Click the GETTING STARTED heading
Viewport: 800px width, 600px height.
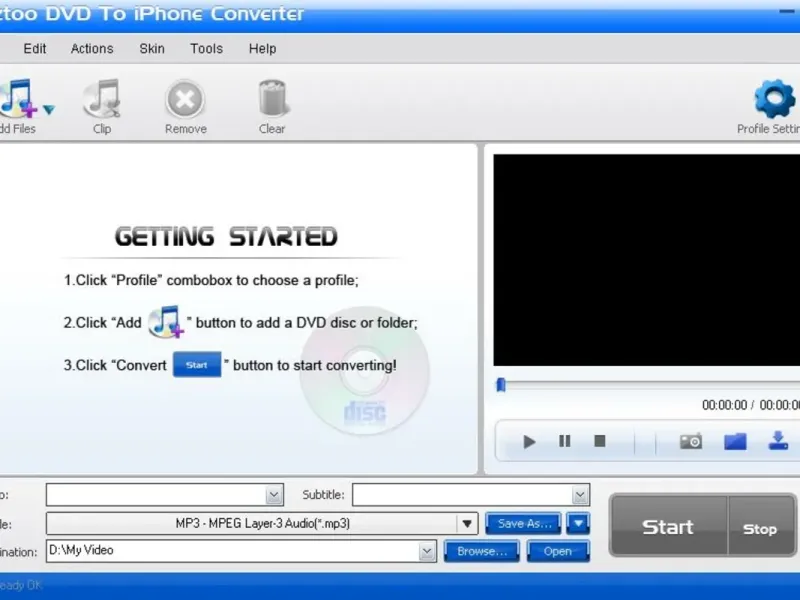tap(226, 237)
